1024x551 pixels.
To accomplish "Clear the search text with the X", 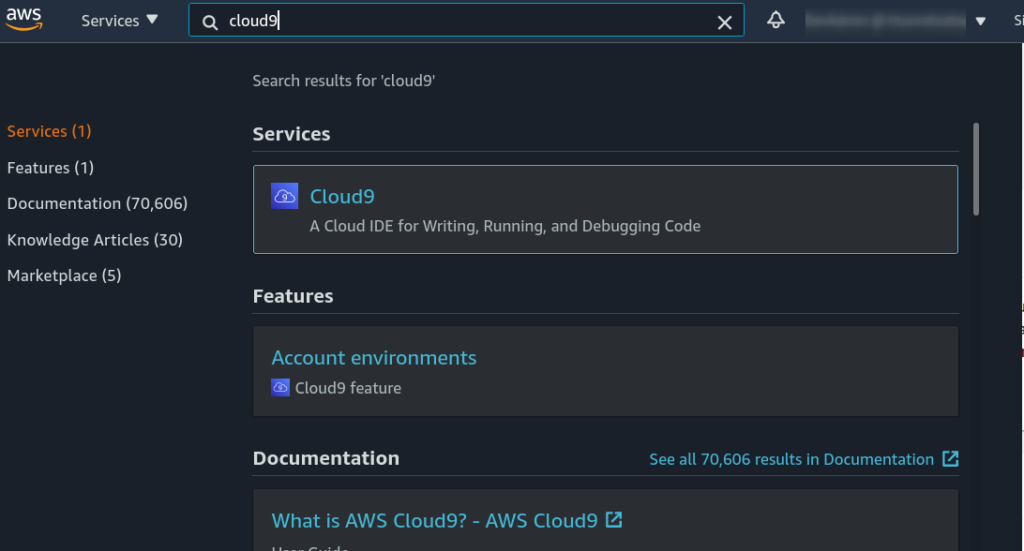I will pyautogui.click(x=724, y=23).
